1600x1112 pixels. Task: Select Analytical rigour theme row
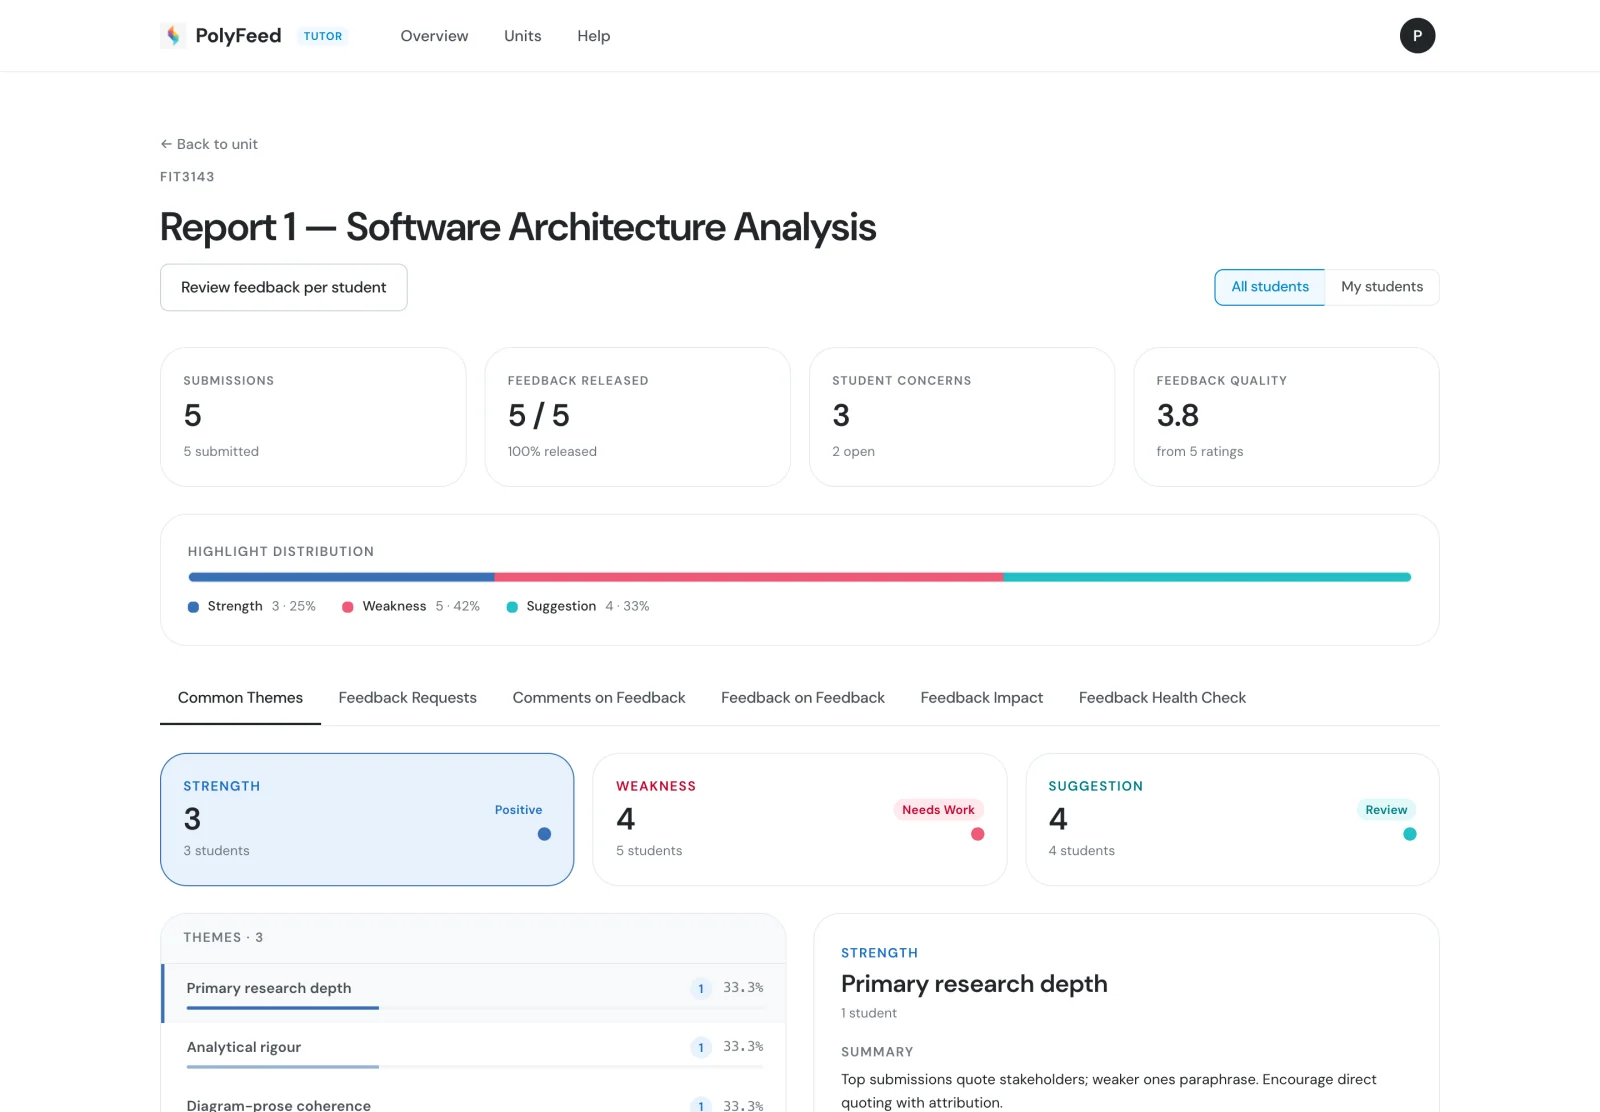click(474, 1052)
